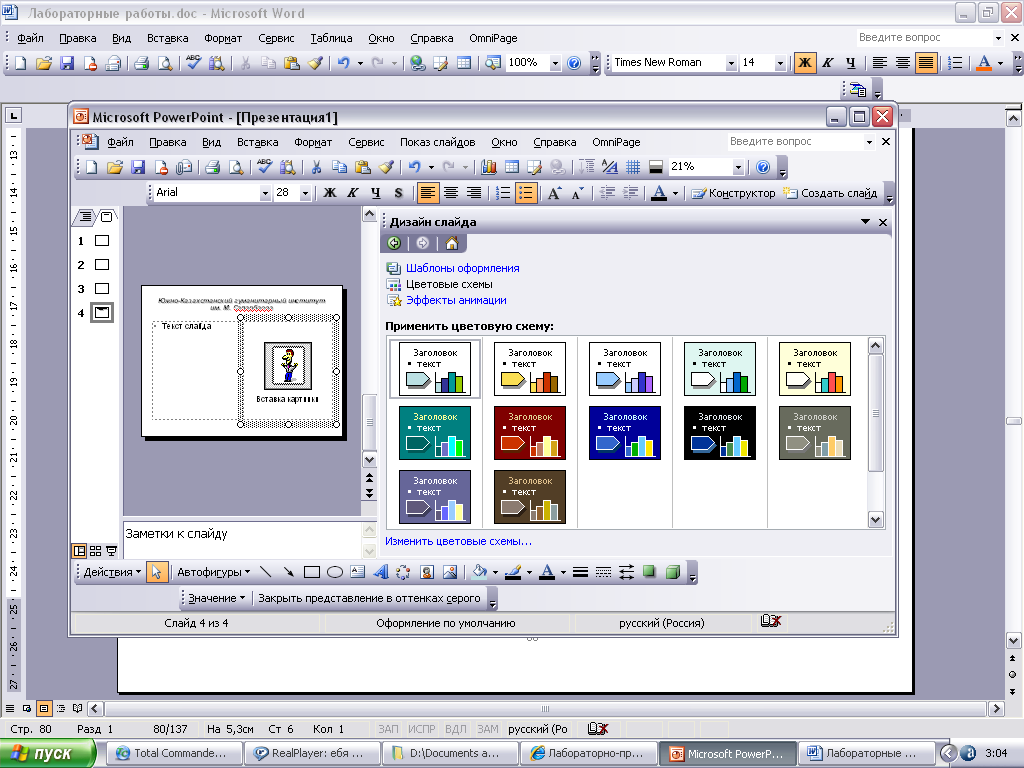
Task: Open Arial font dropdown in PowerPoint
Action: 265,193
